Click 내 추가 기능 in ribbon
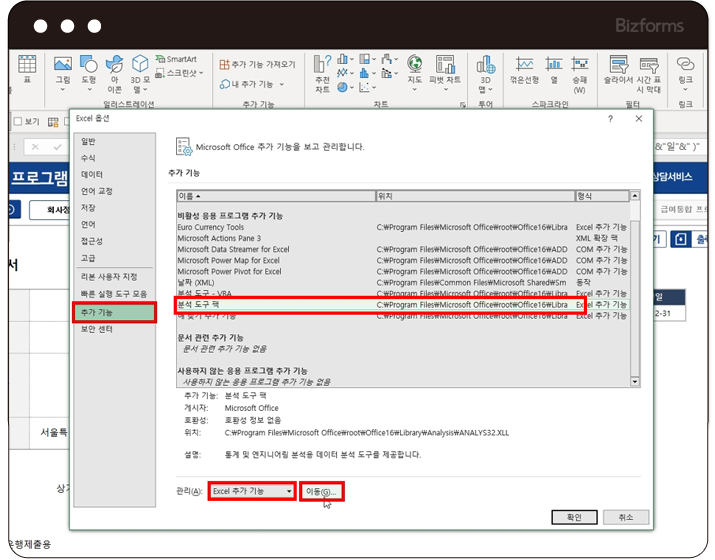Screen dimensions: 715x560 (247, 84)
